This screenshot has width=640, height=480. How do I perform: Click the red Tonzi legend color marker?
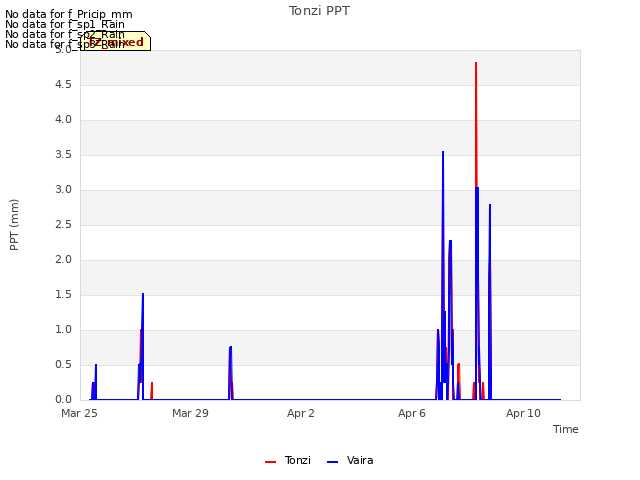coord(271,462)
